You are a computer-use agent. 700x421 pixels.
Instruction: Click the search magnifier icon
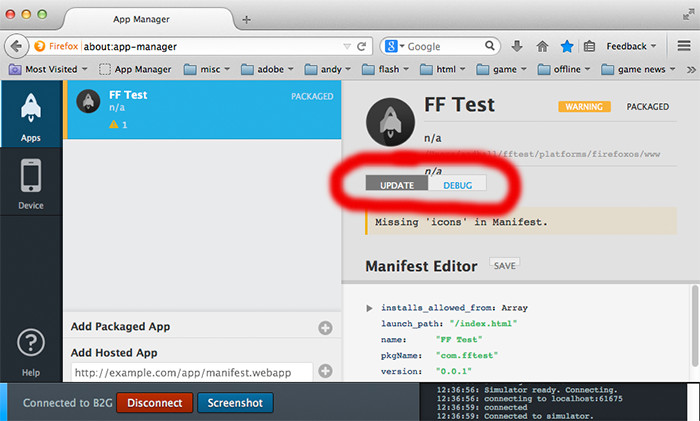click(x=490, y=46)
